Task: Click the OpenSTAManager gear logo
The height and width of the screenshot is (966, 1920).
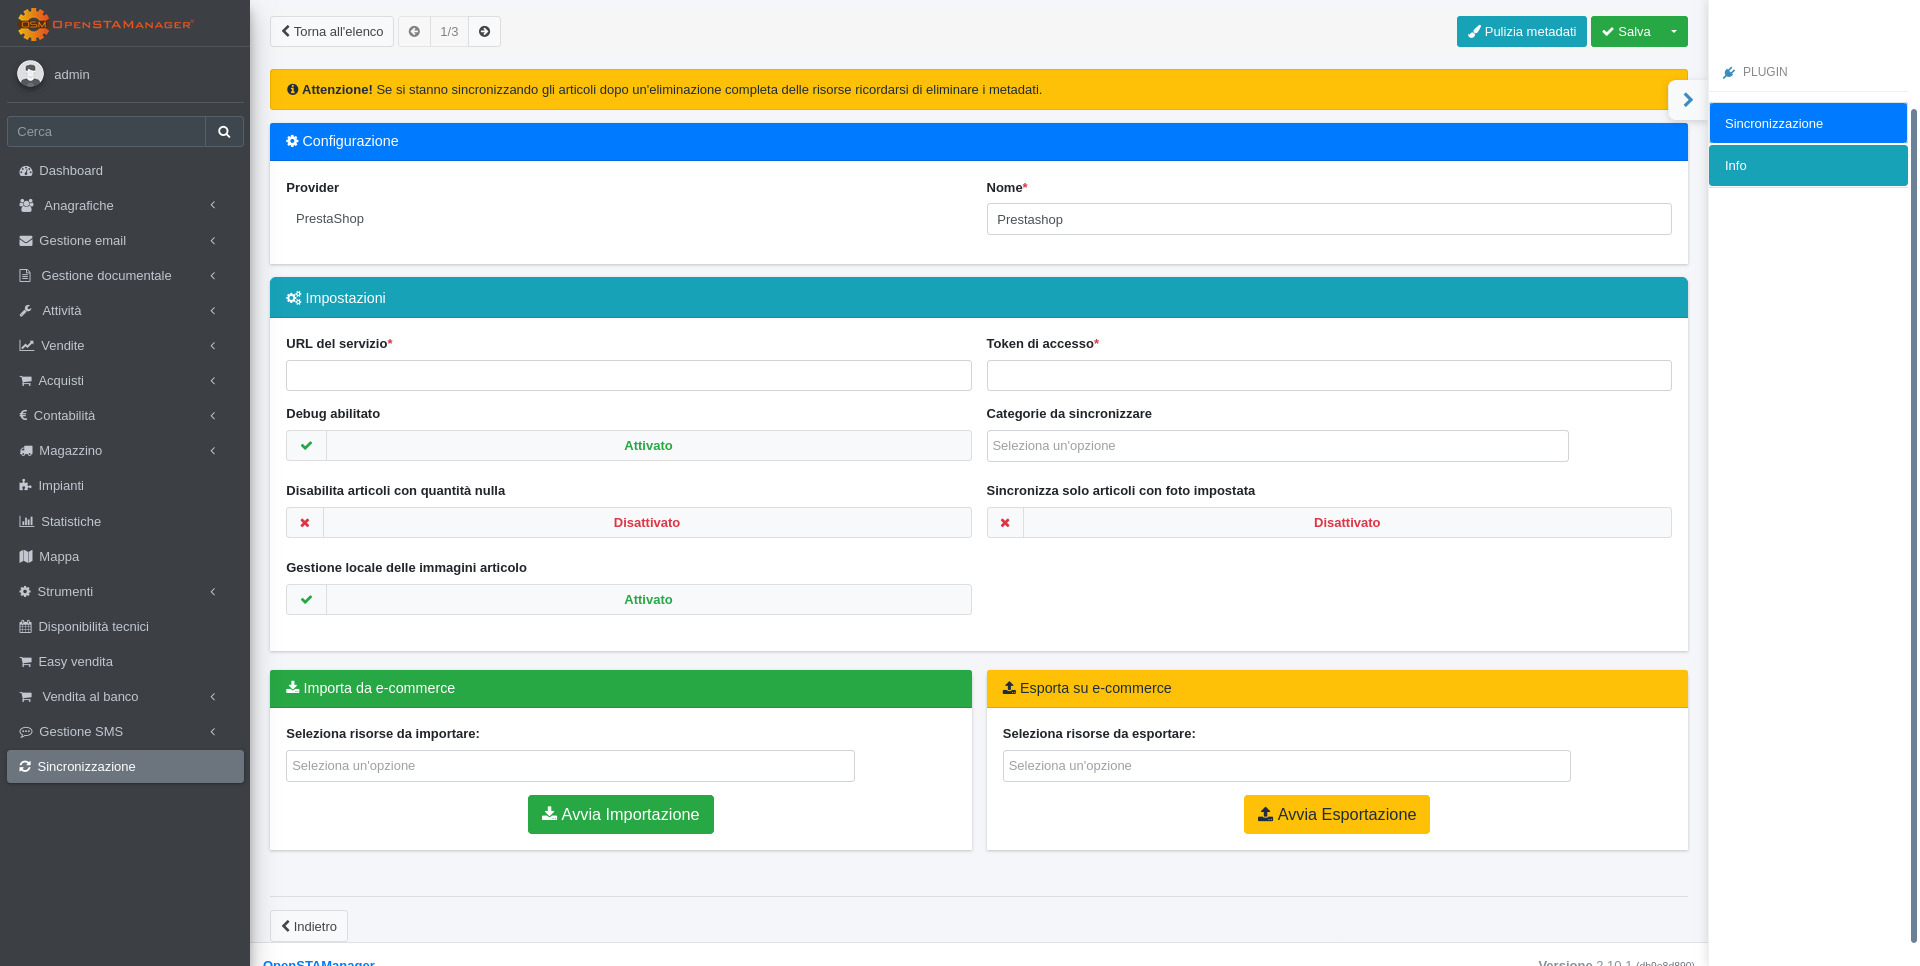Action: pyautogui.click(x=34, y=24)
